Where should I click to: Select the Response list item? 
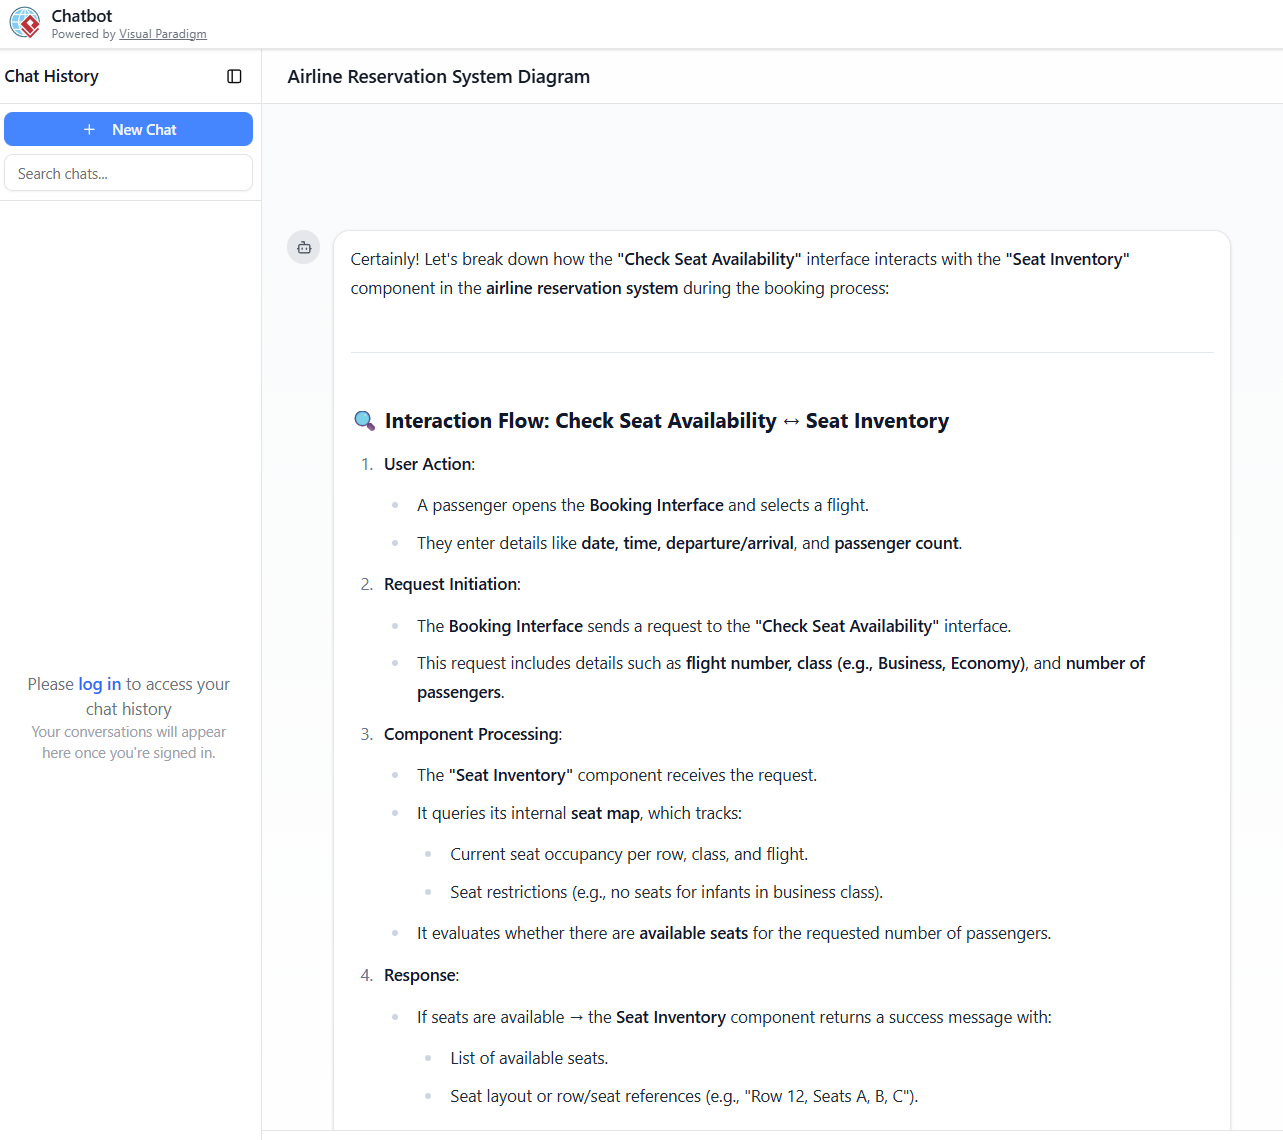420,975
